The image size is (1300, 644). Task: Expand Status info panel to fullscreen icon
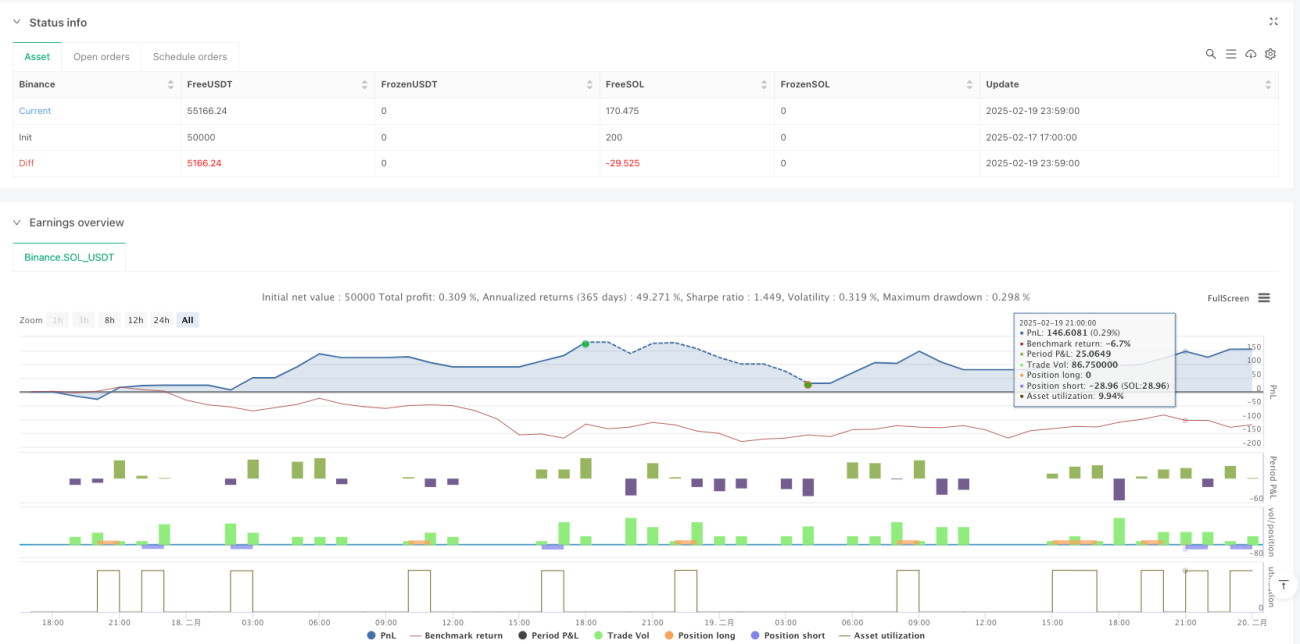click(x=1273, y=21)
